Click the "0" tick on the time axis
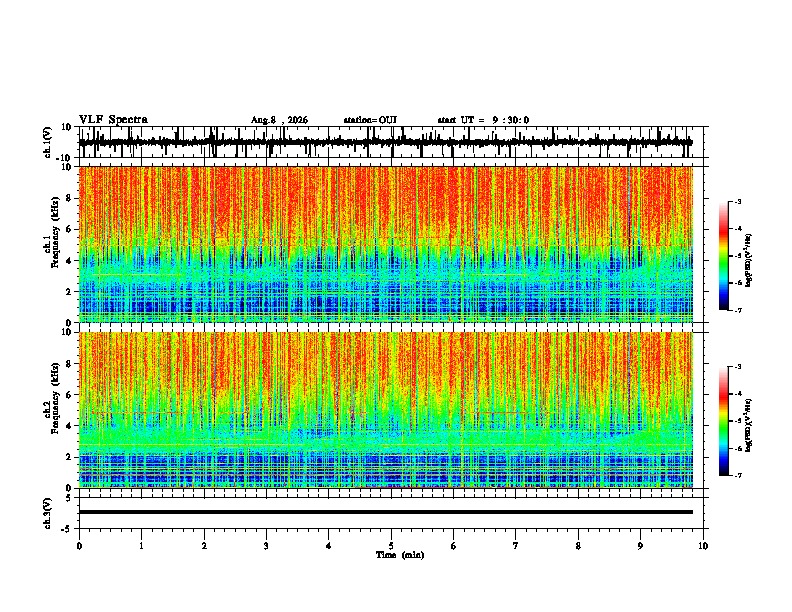Screen dimensions: 792x612 point(79,546)
